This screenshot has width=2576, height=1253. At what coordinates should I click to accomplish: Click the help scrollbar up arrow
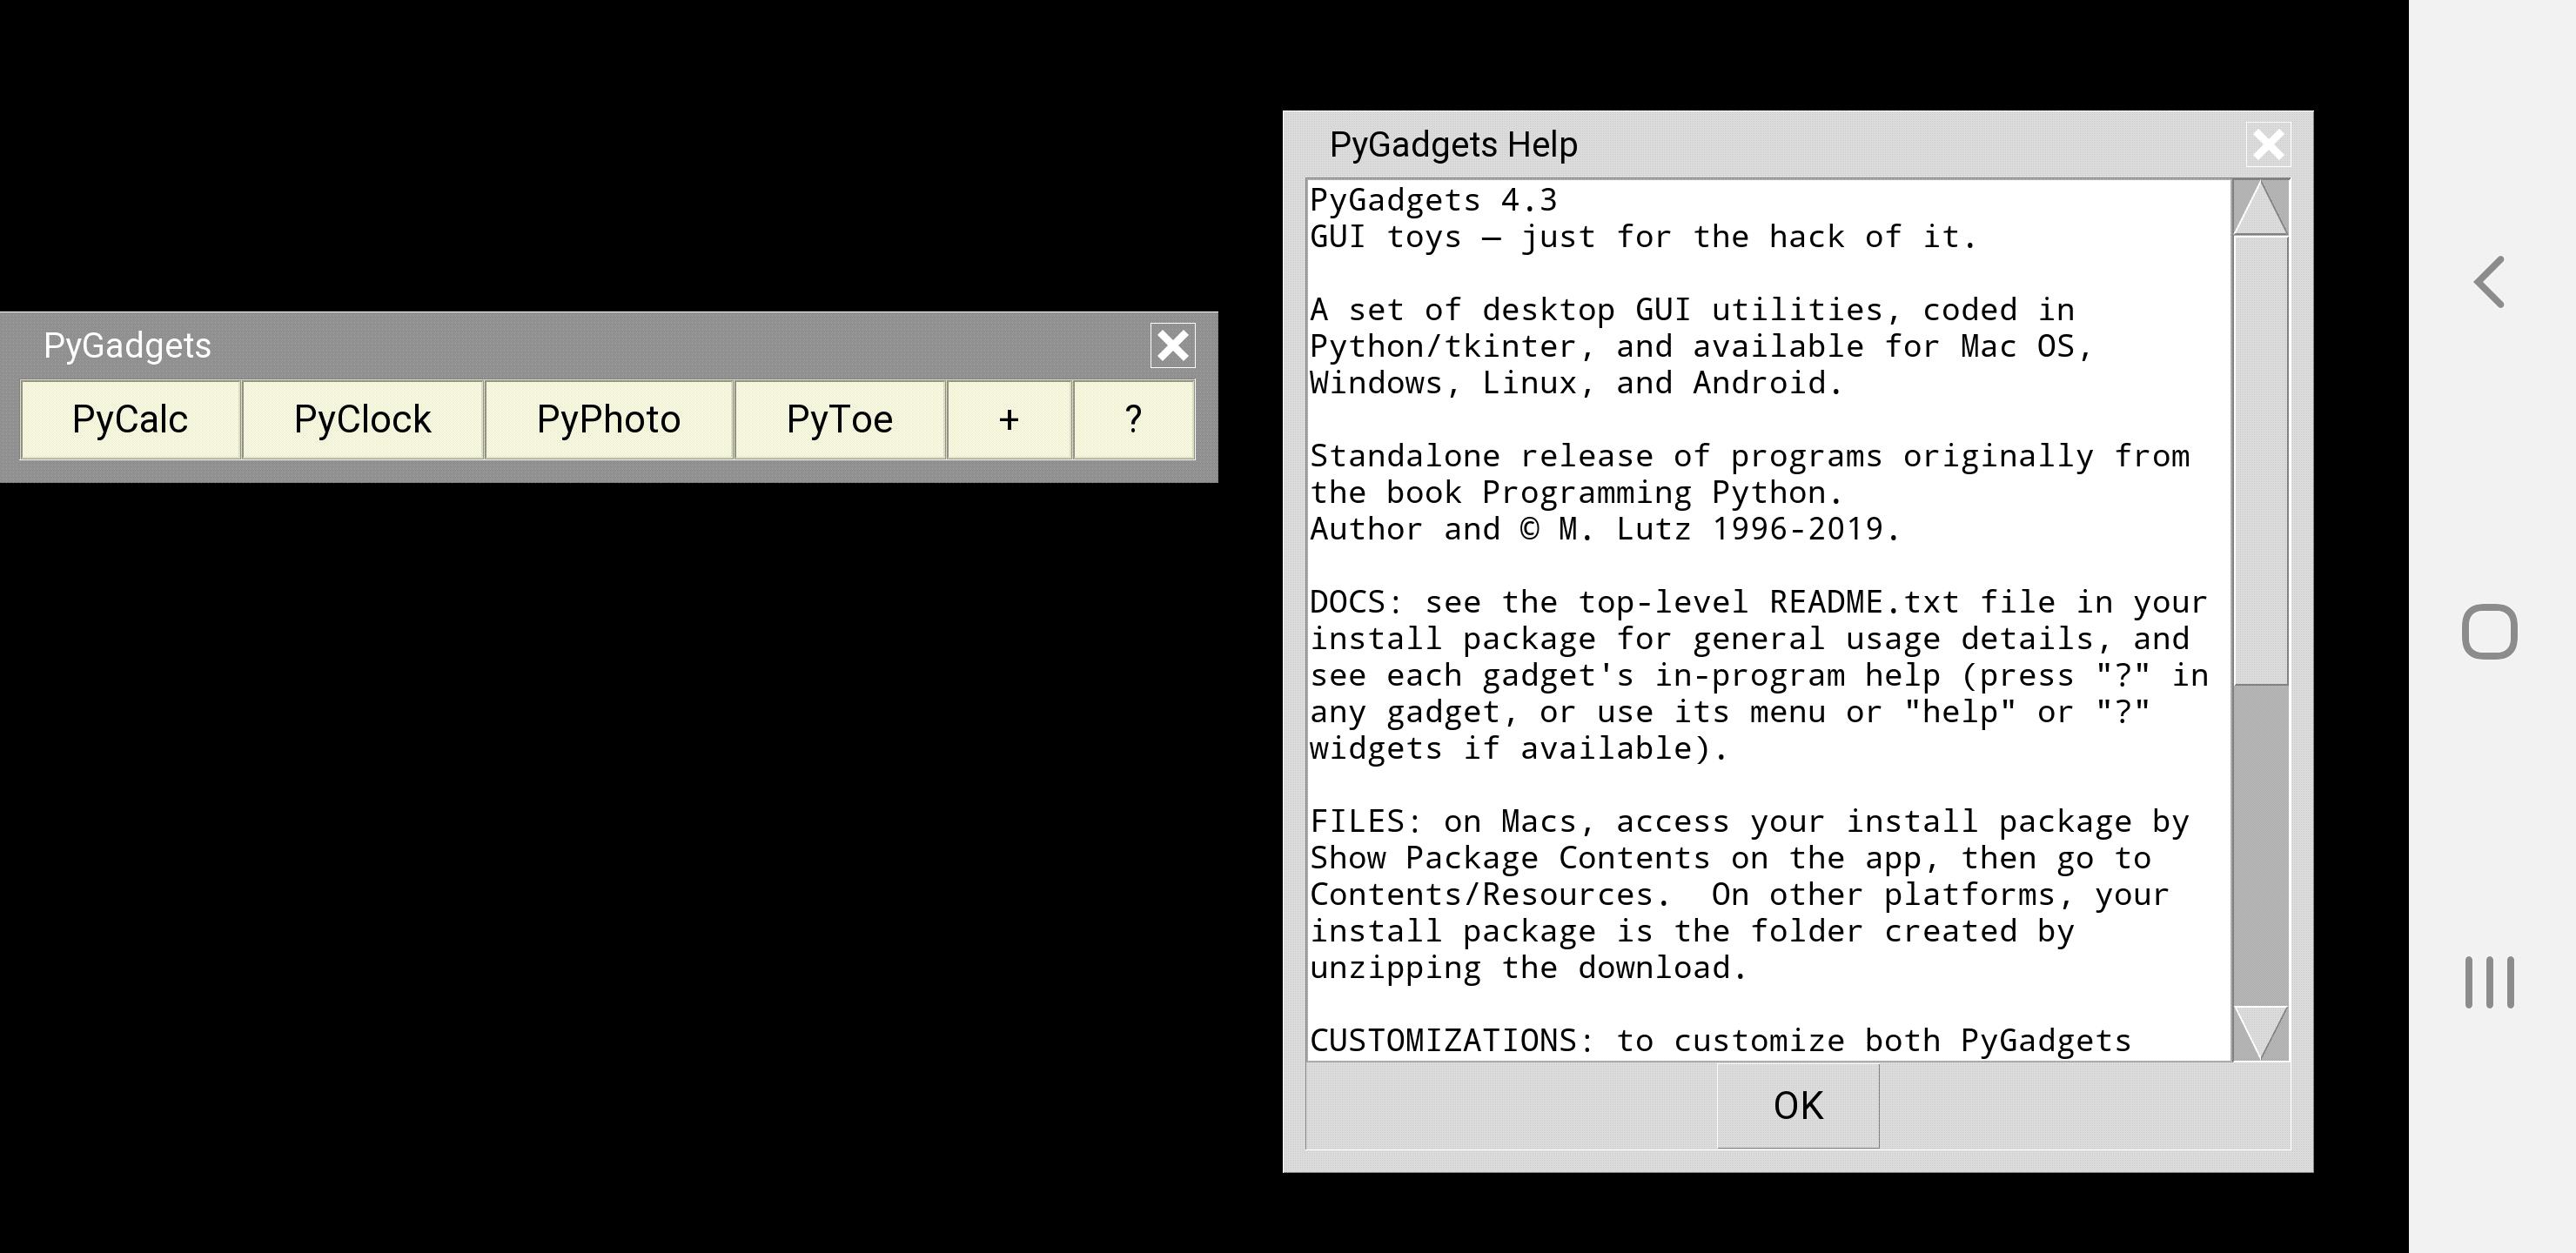tap(2260, 209)
